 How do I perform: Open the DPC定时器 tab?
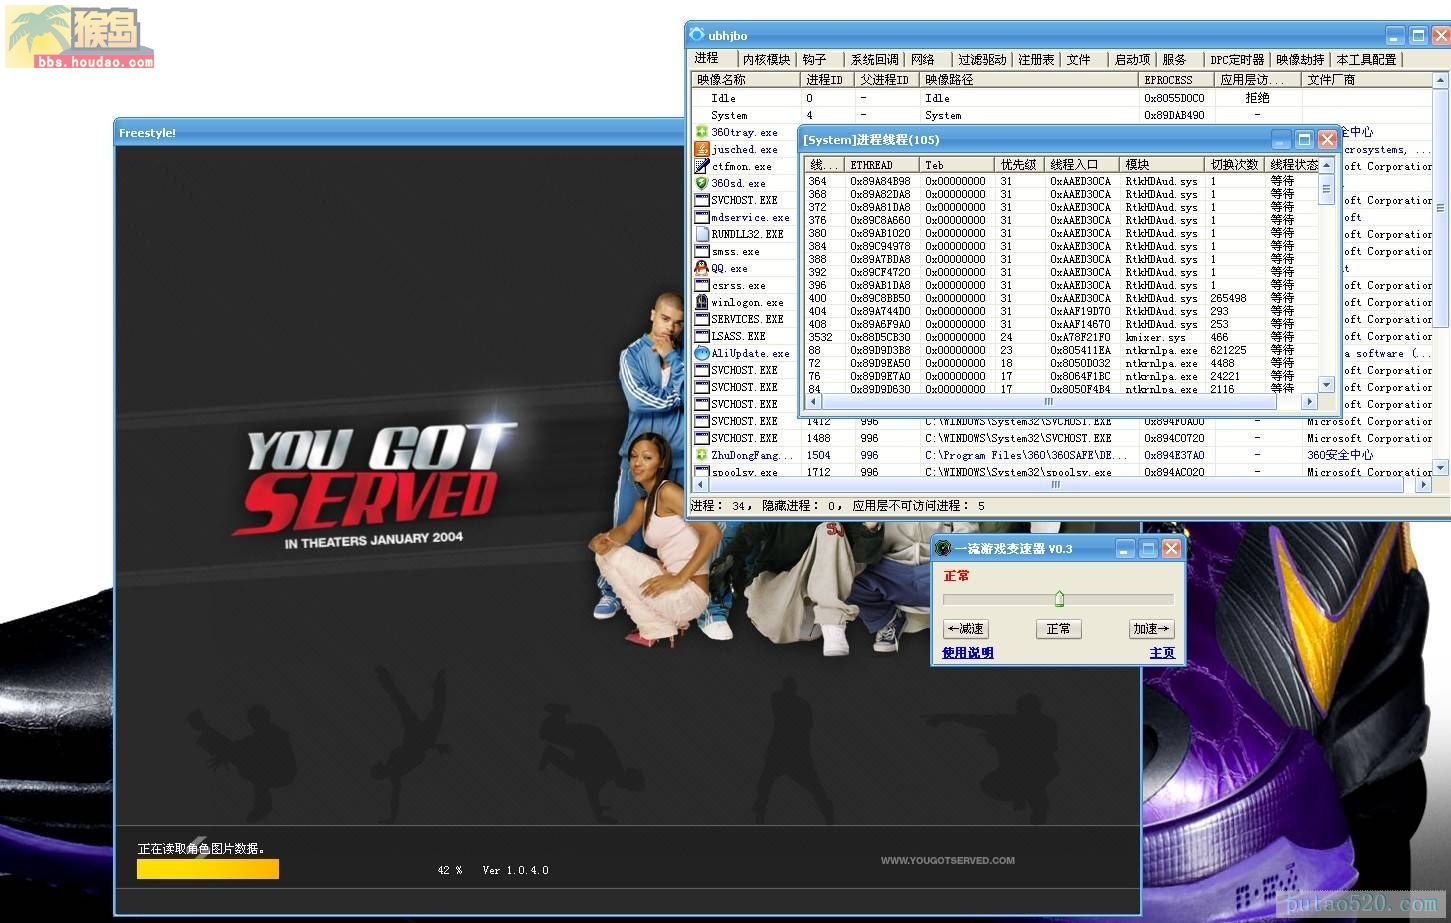coord(1237,59)
